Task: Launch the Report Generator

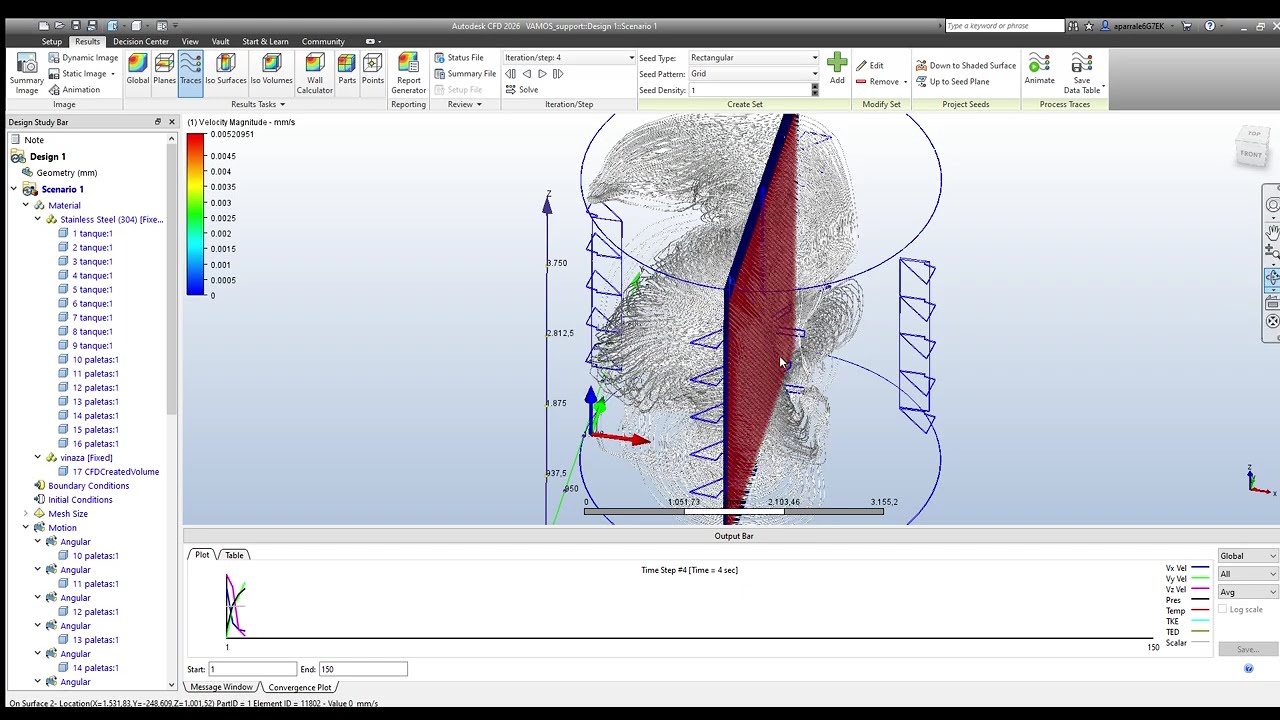Action: coord(408,74)
